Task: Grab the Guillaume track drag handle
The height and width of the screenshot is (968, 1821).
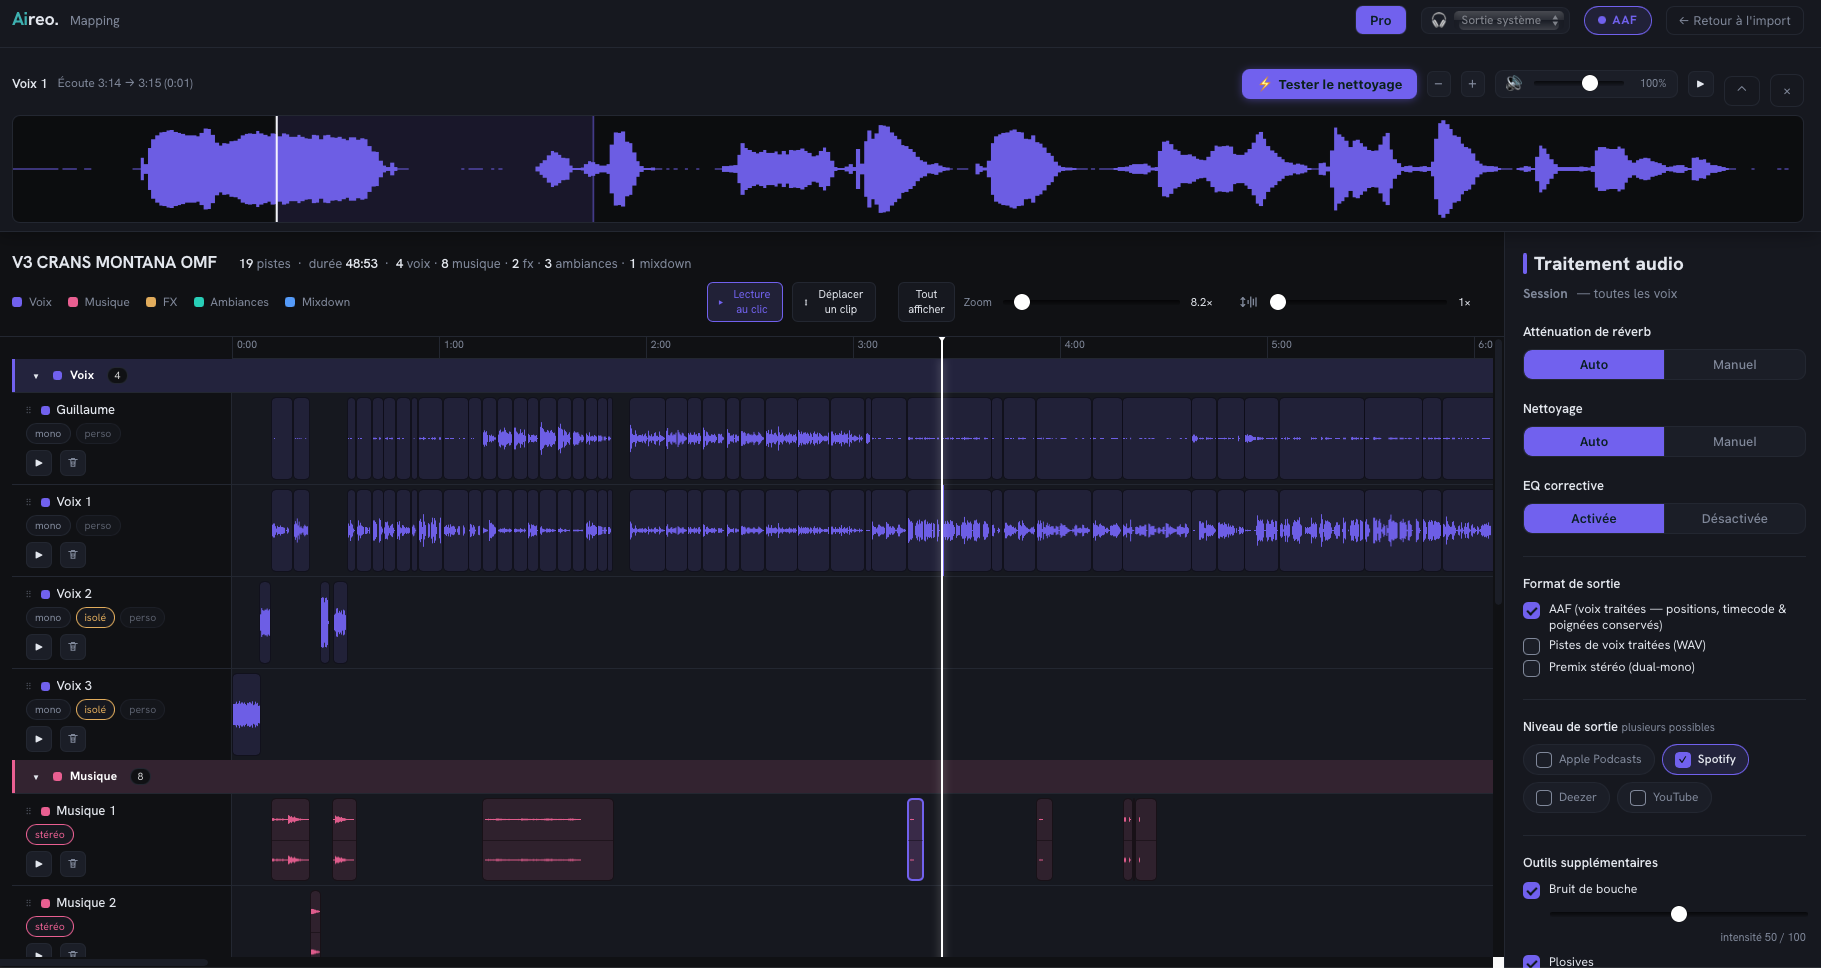Action: pyautogui.click(x=28, y=410)
